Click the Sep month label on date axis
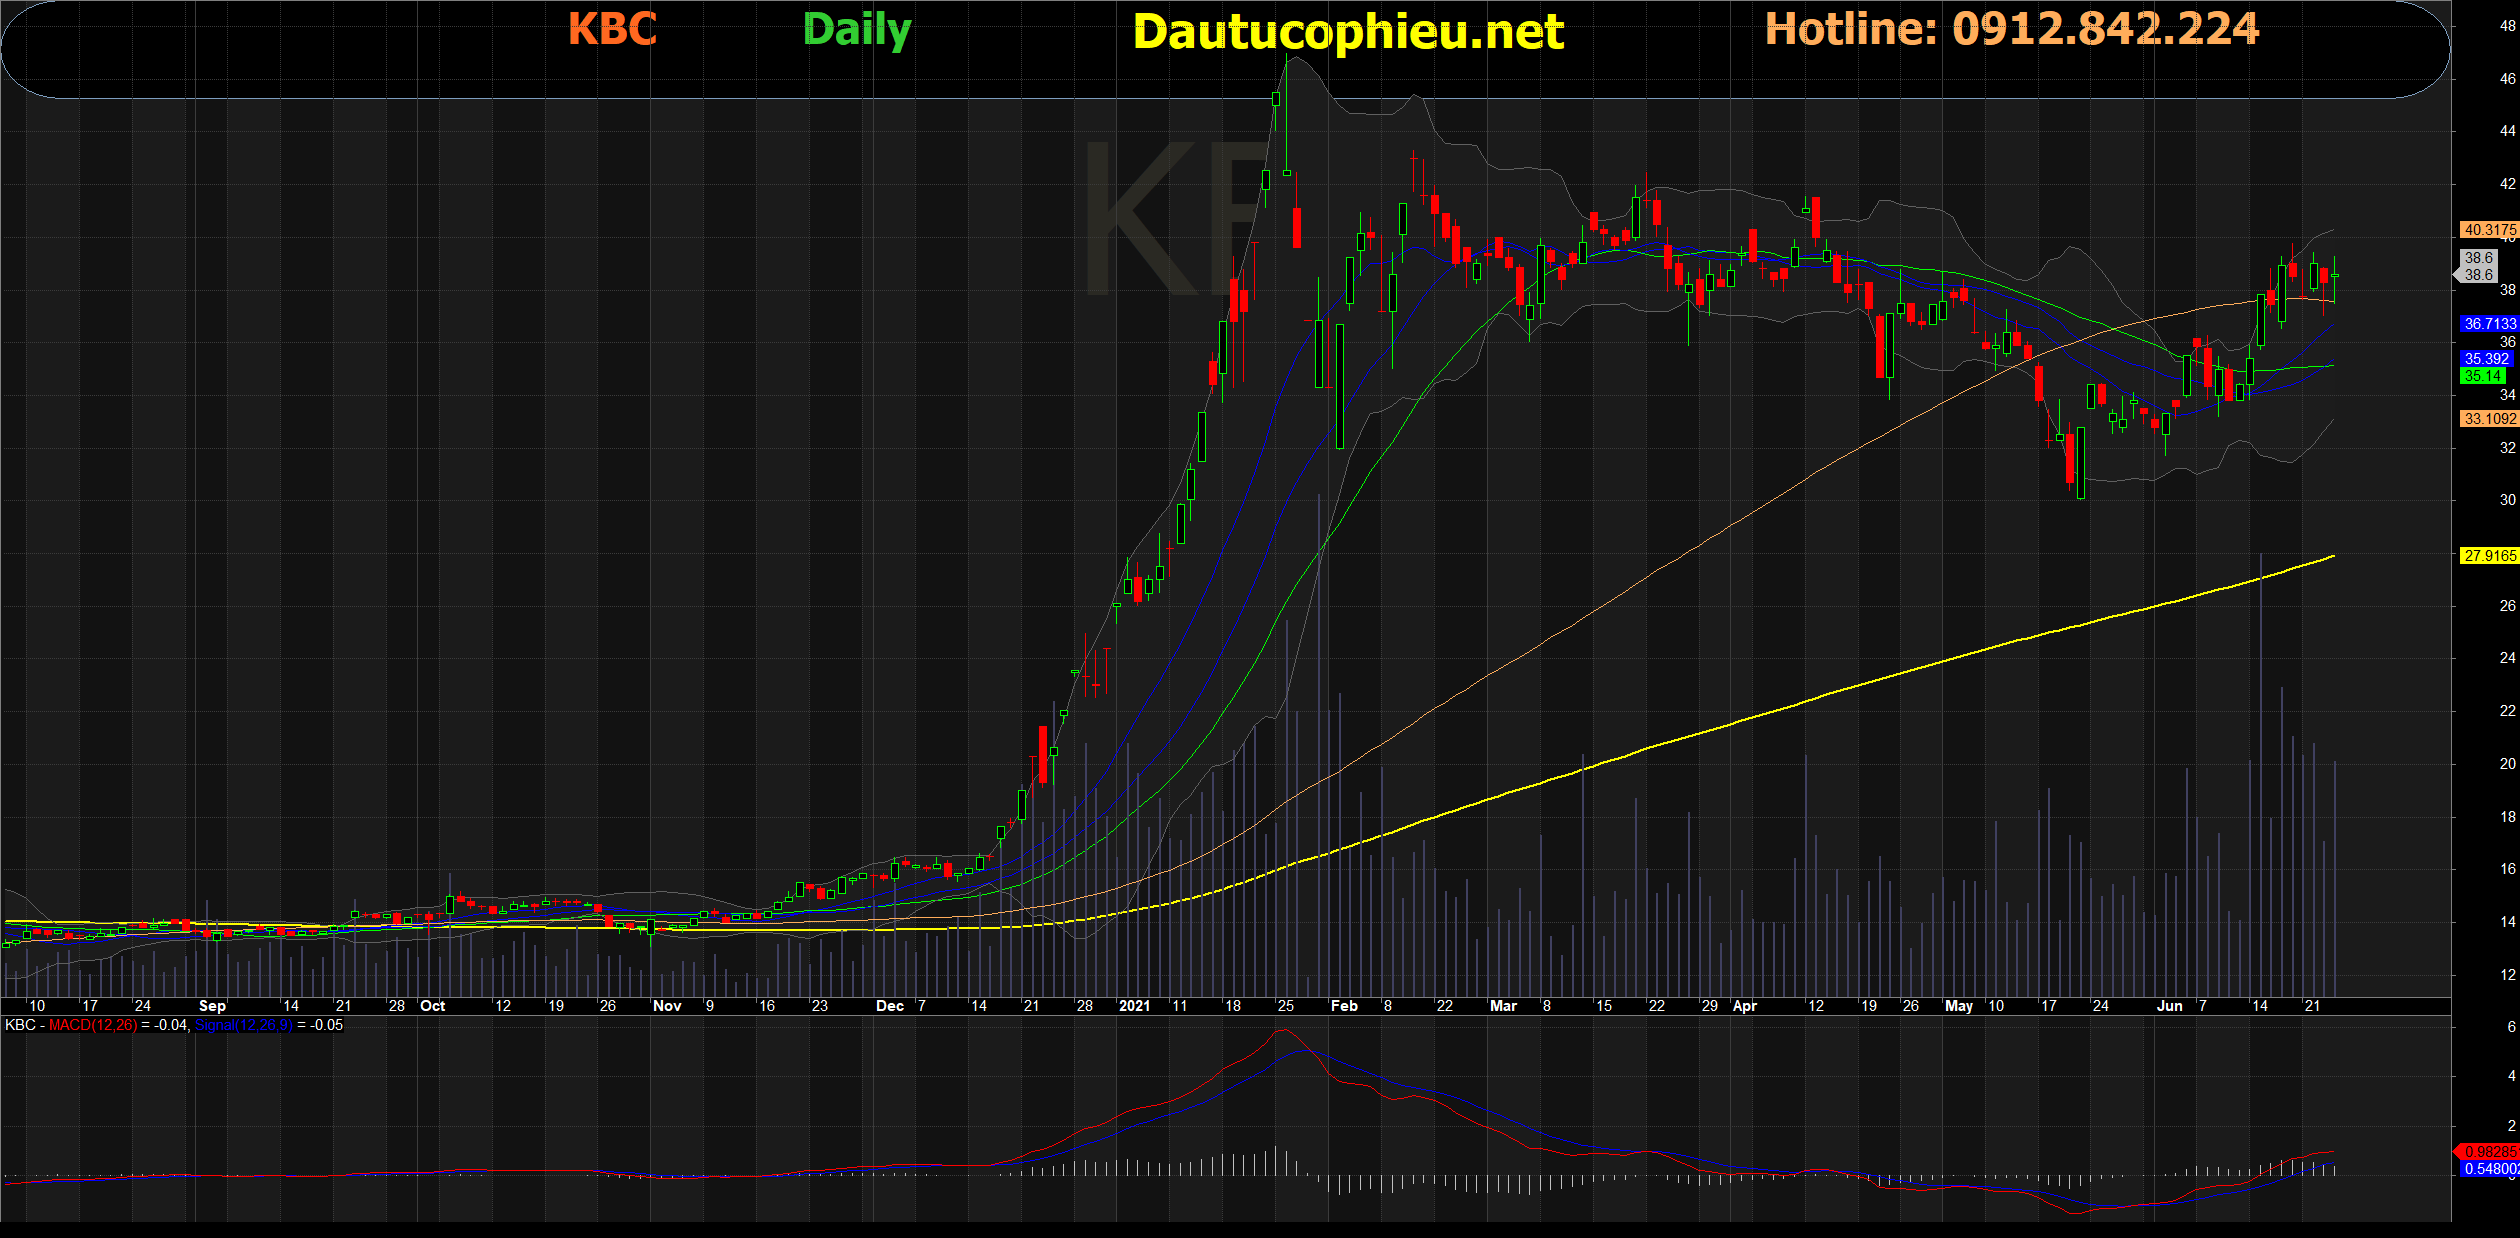2520x1238 pixels. tap(212, 1006)
